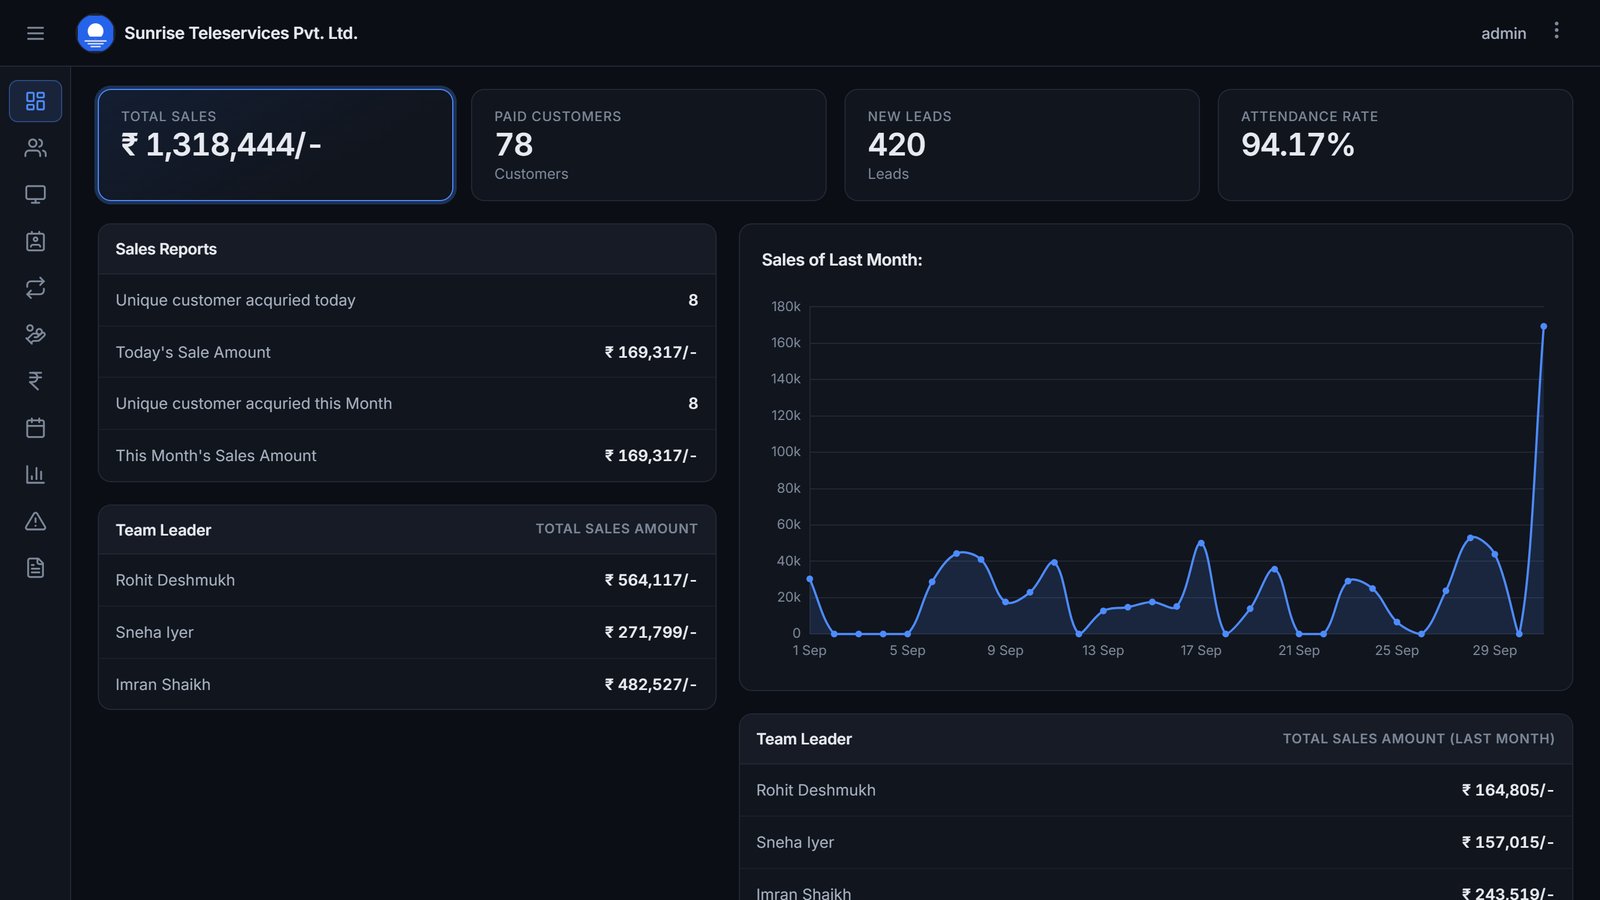
Task: Select the Paid Customers card
Action: click(x=648, y=145)
